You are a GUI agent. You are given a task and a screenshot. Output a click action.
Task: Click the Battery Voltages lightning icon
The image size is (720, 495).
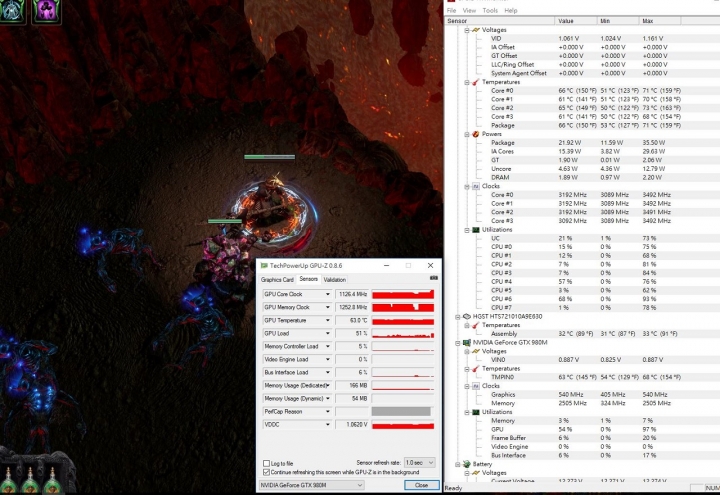click(476, 472)
